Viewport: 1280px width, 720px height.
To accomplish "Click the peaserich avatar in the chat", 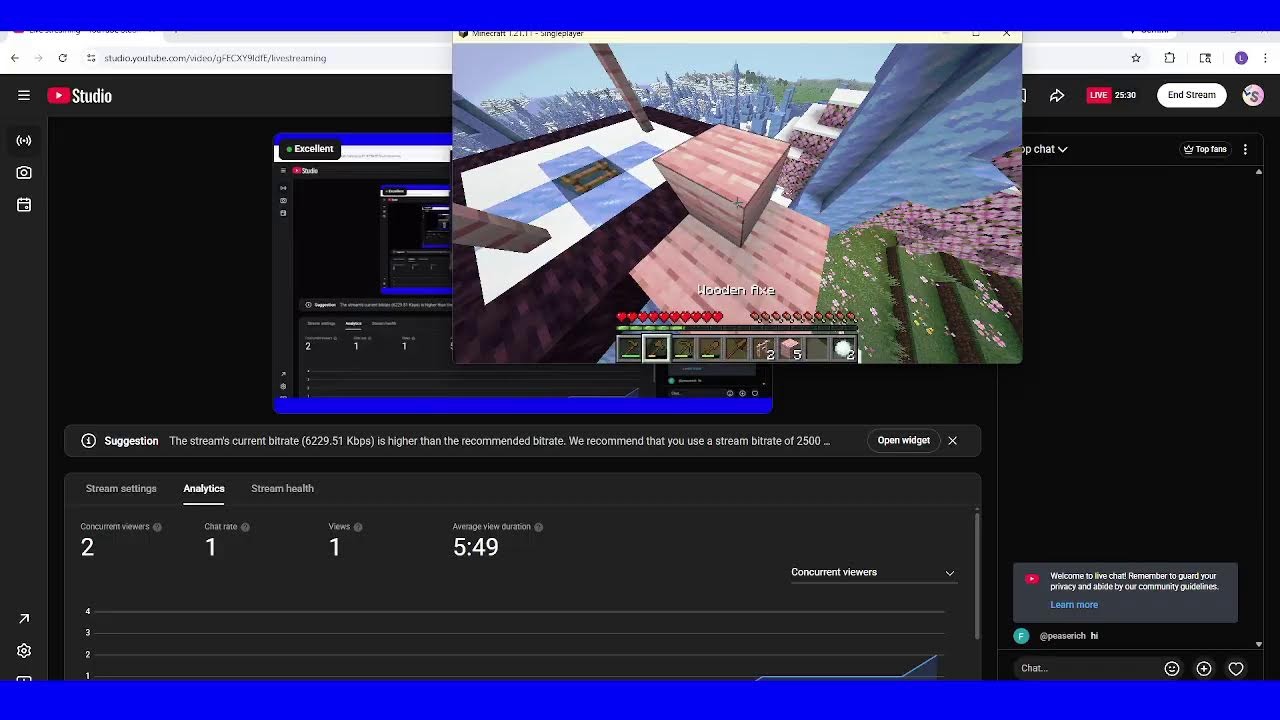I will coord(1021,636).
